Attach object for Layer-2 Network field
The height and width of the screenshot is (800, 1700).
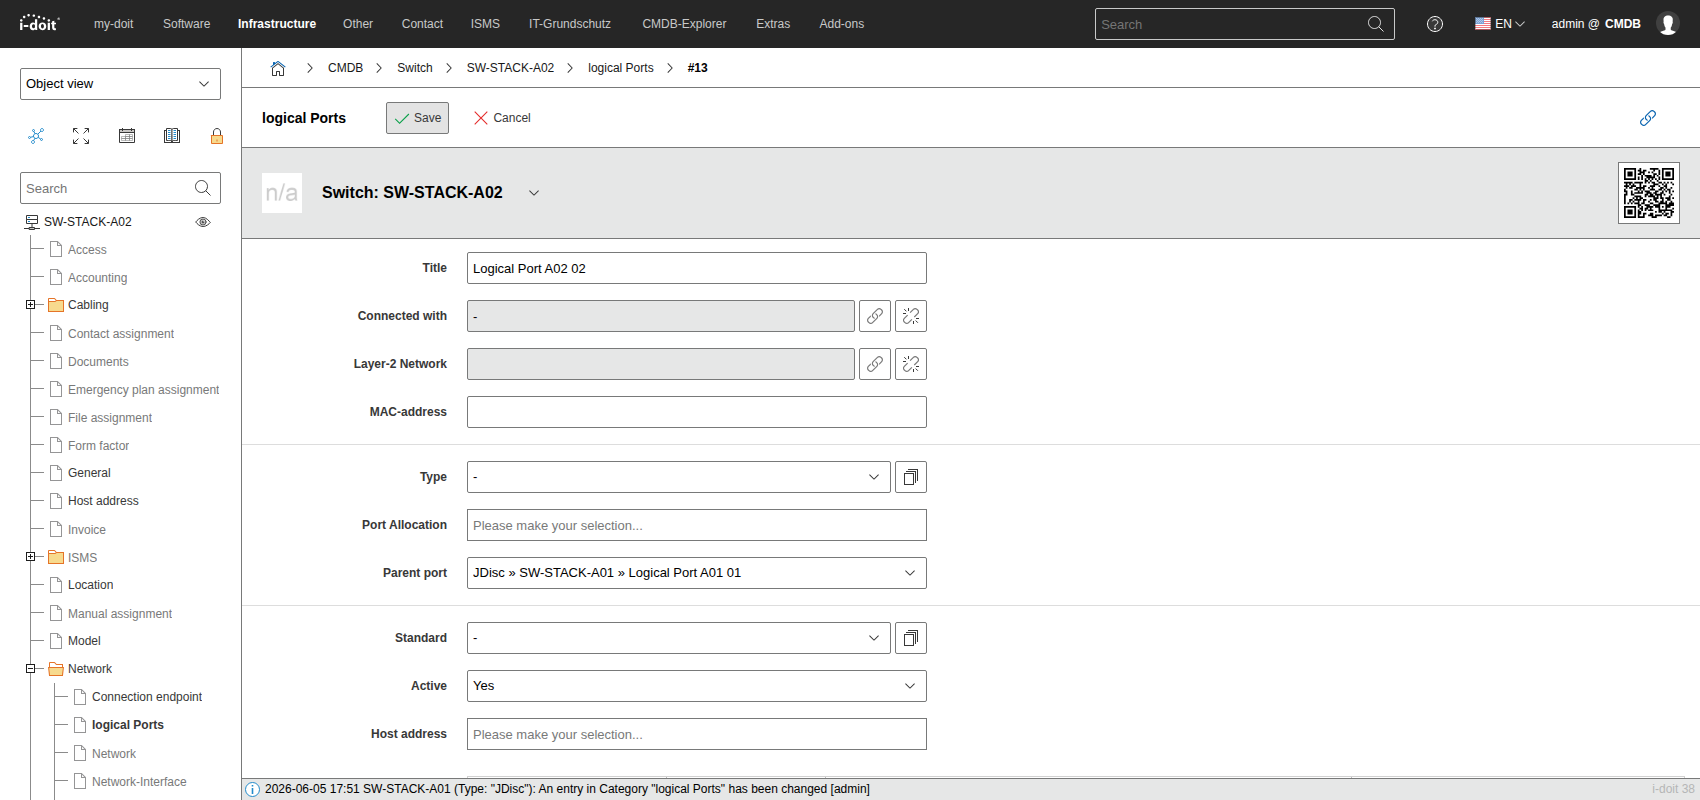click(x=875, y=364)
